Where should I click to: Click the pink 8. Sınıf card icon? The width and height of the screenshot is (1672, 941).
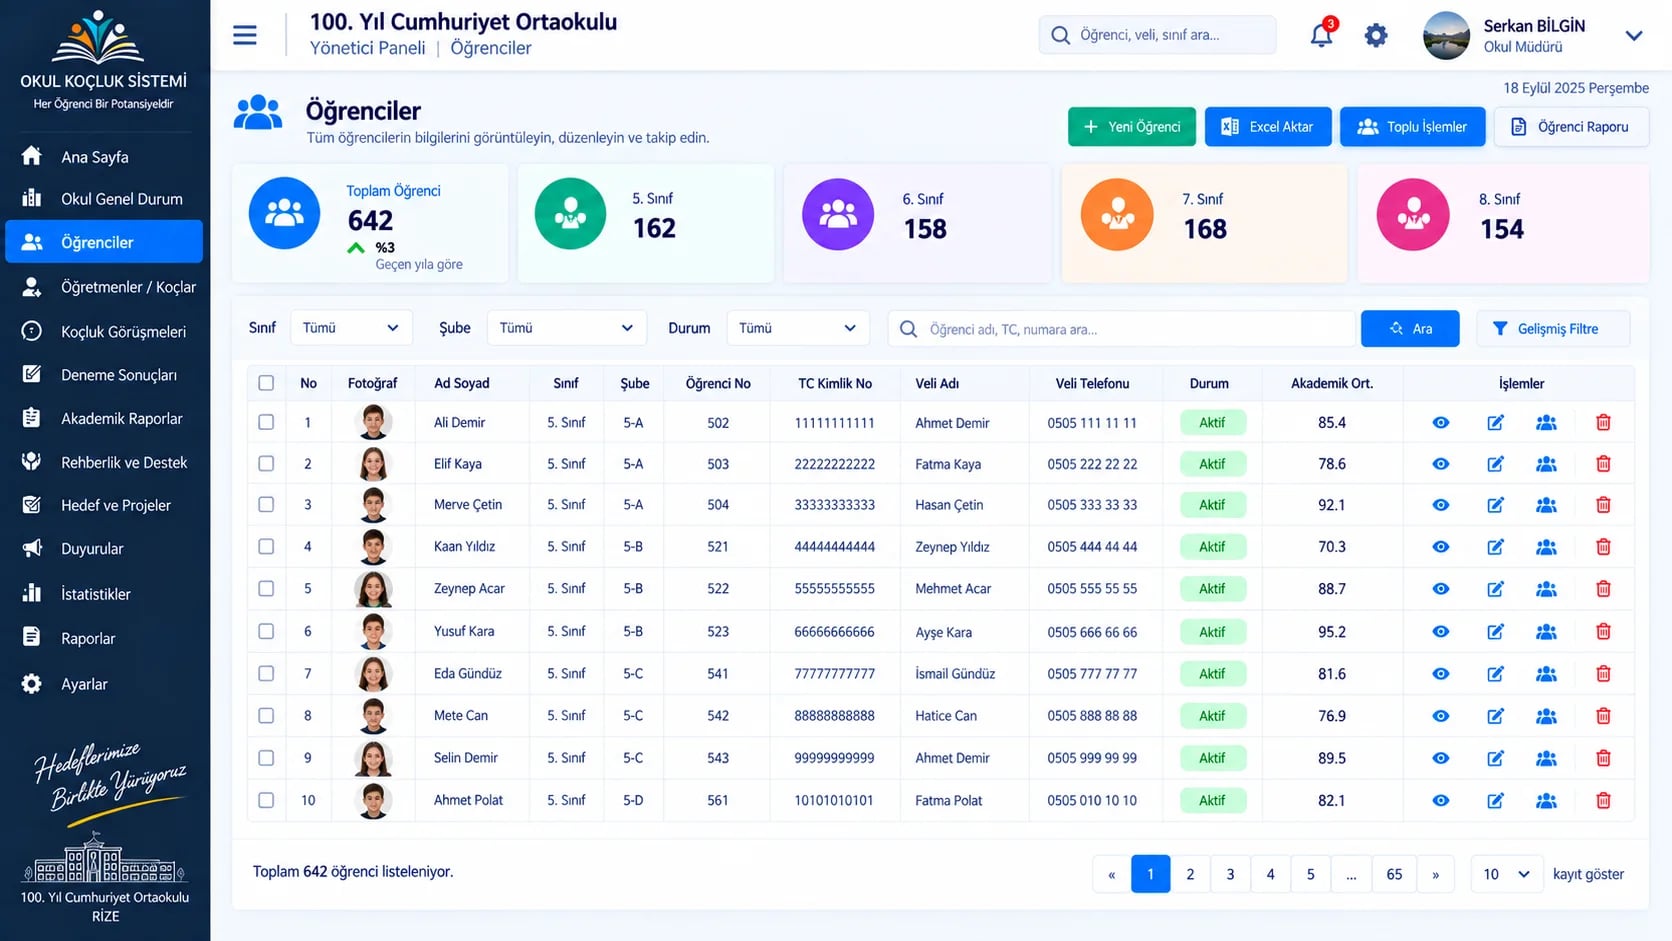click(1413, 214)
